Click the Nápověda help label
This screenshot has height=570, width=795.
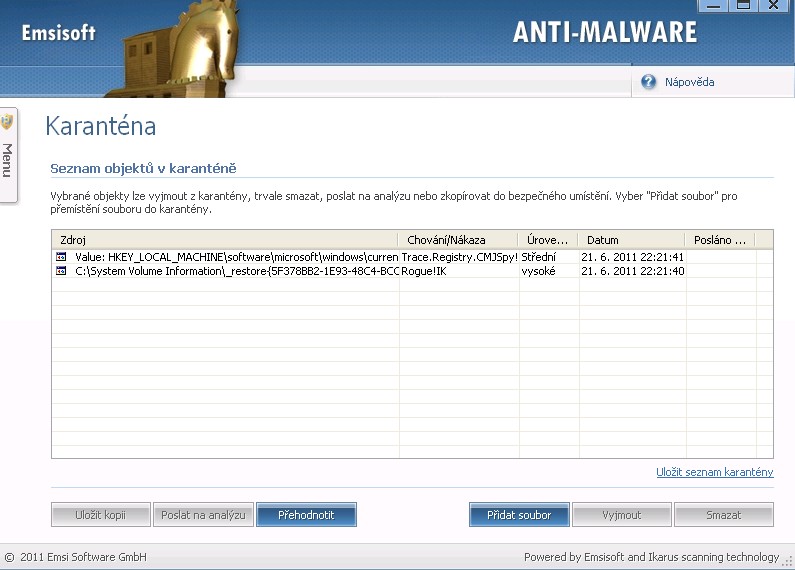pos(690,82)
